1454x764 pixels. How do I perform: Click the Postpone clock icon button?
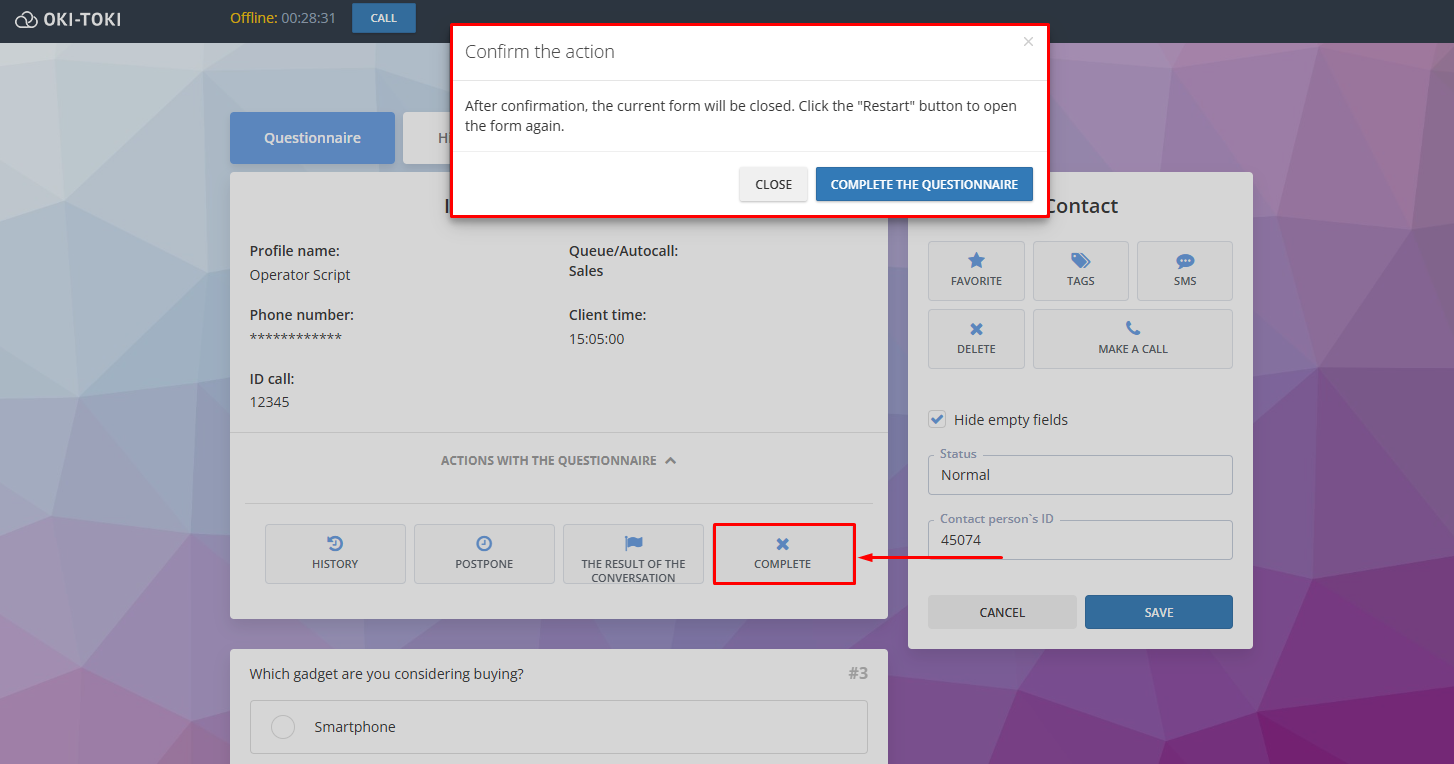coord(484,553)
